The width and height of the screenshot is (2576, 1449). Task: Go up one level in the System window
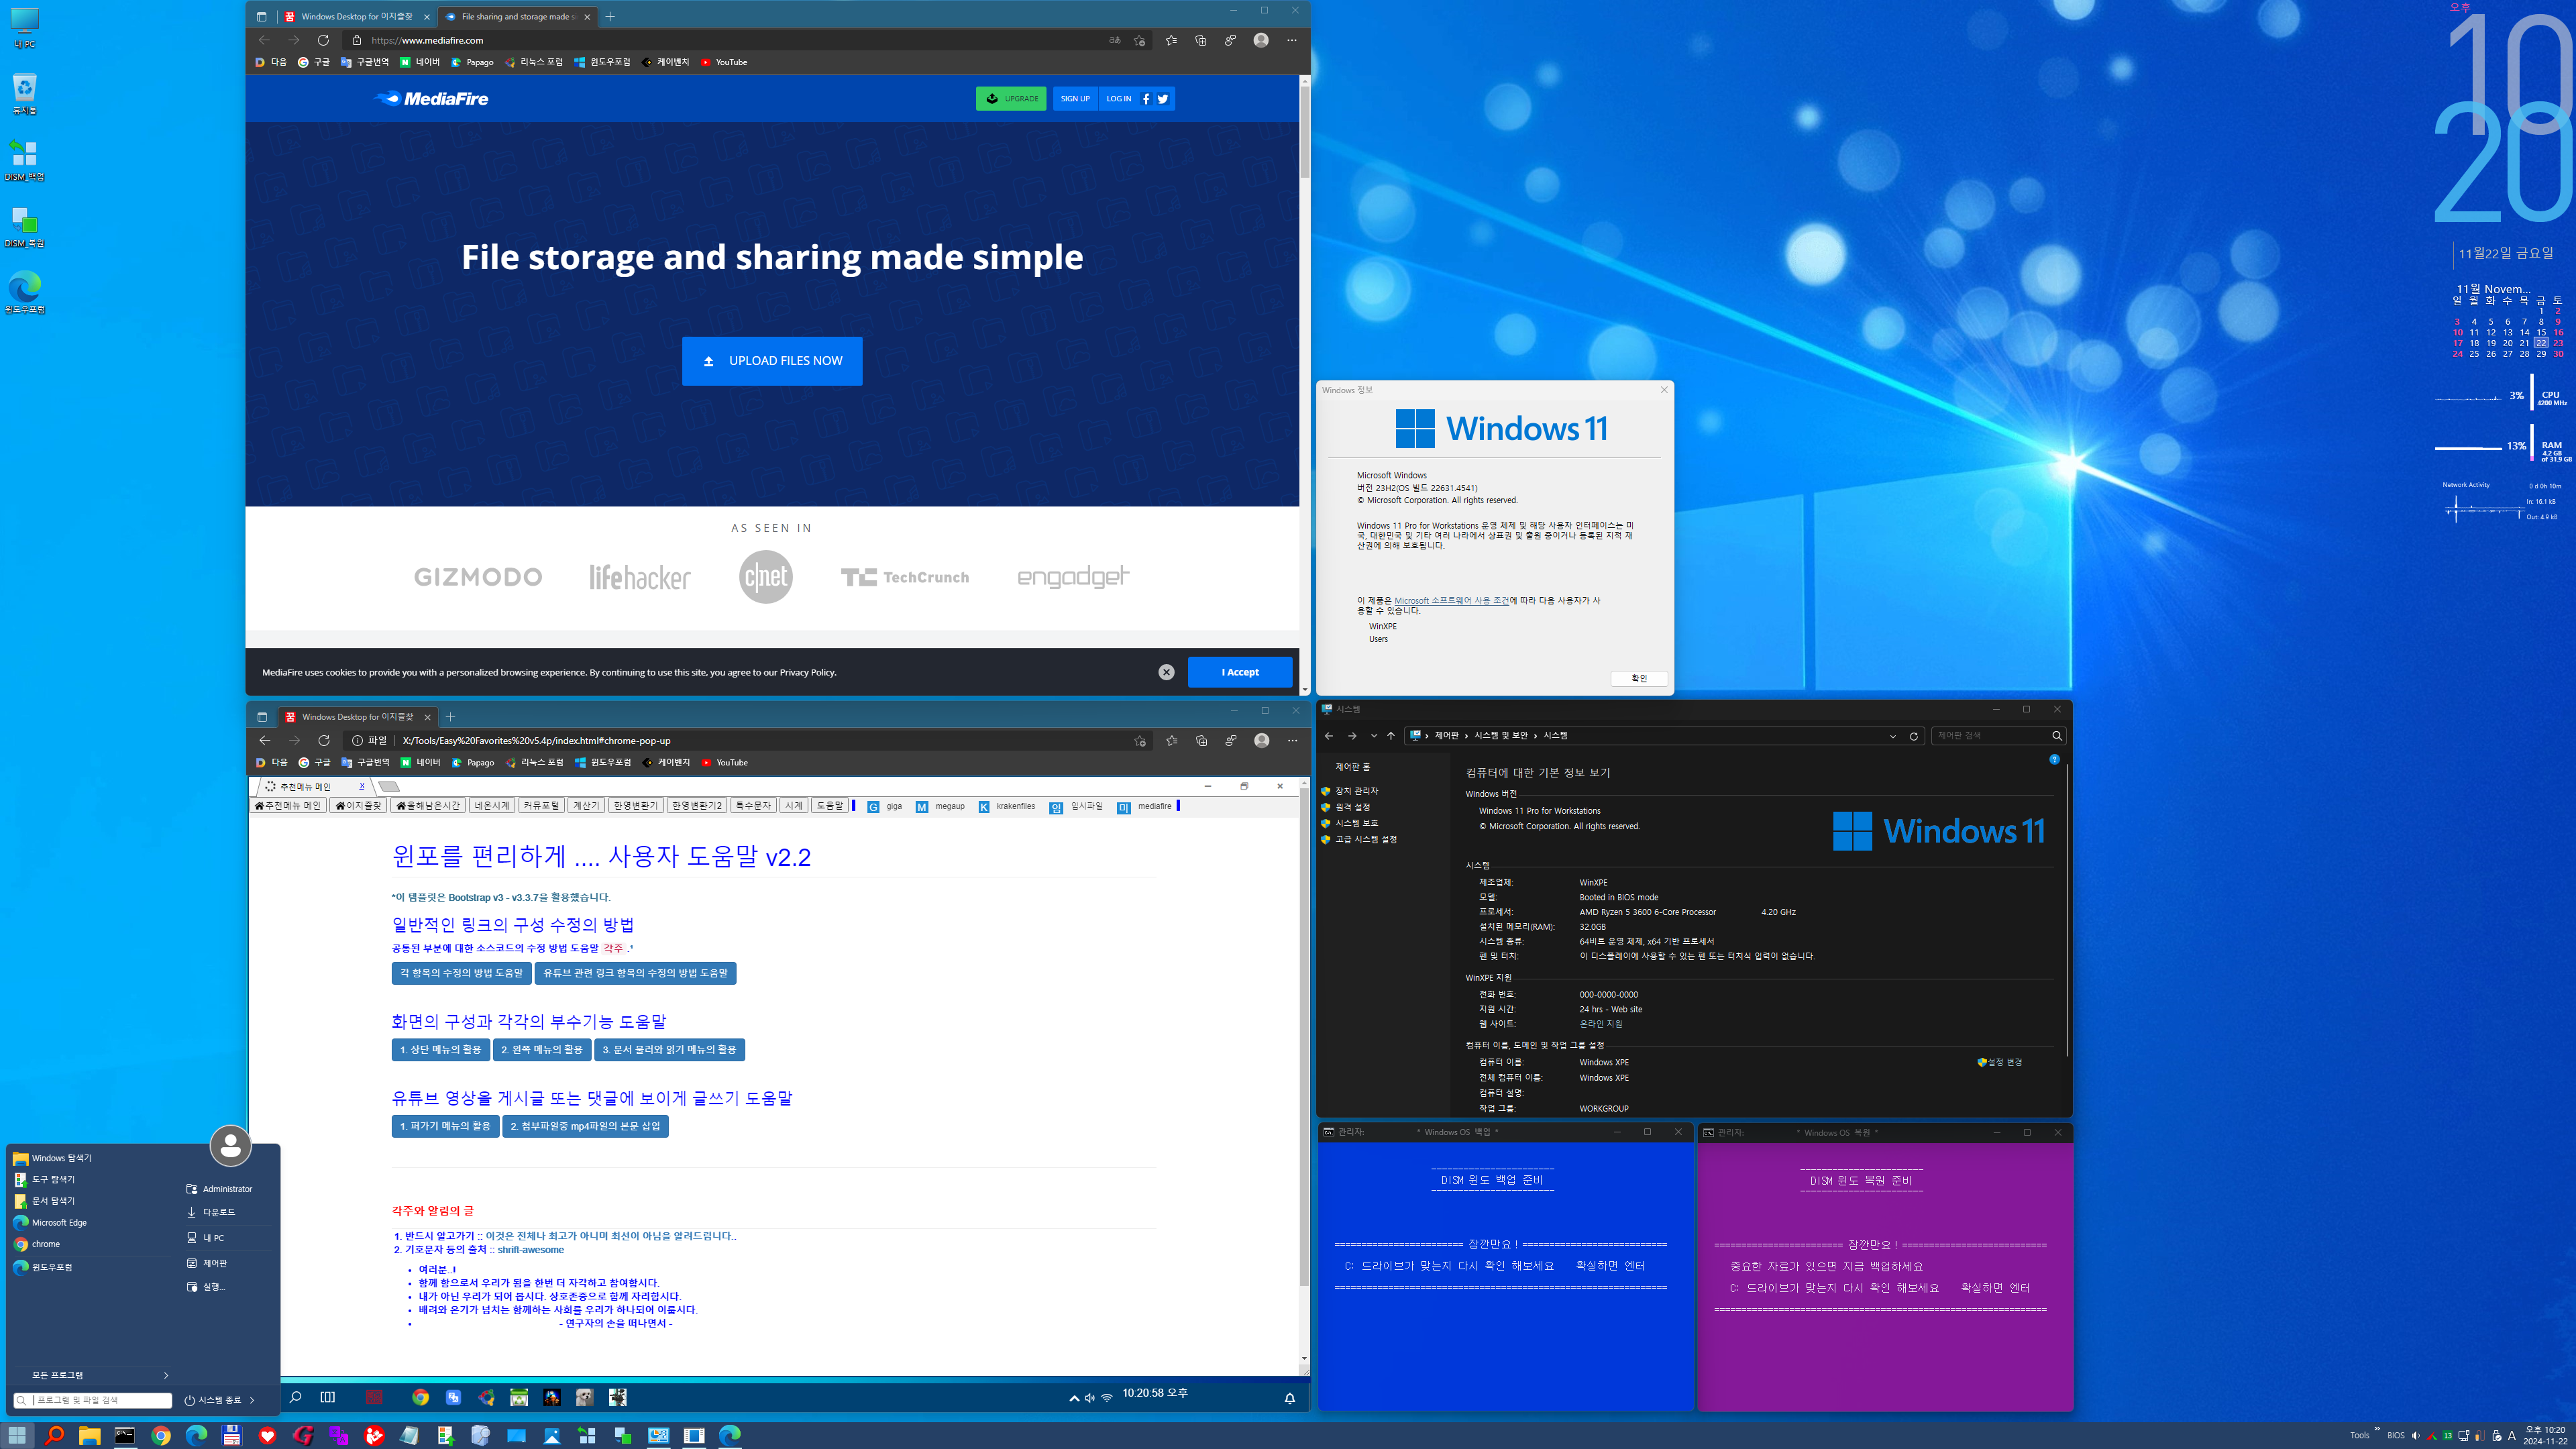[x=1390, y=736]
